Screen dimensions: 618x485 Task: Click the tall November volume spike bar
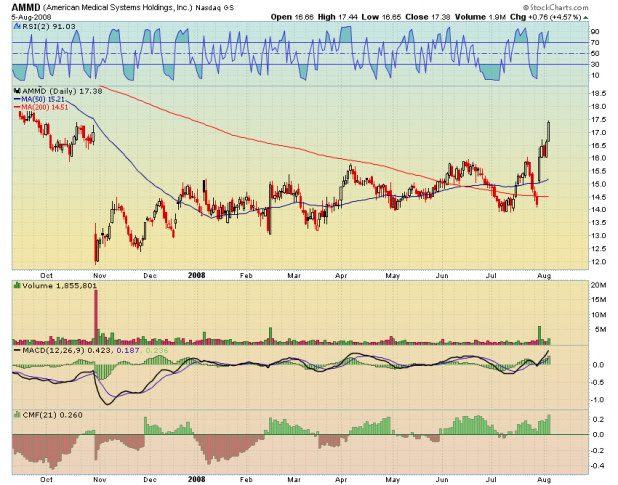click(x=96, y=317)
